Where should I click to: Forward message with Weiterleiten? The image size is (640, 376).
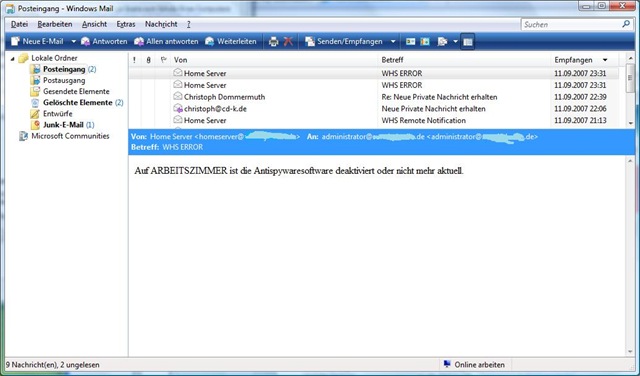(231, 41)
